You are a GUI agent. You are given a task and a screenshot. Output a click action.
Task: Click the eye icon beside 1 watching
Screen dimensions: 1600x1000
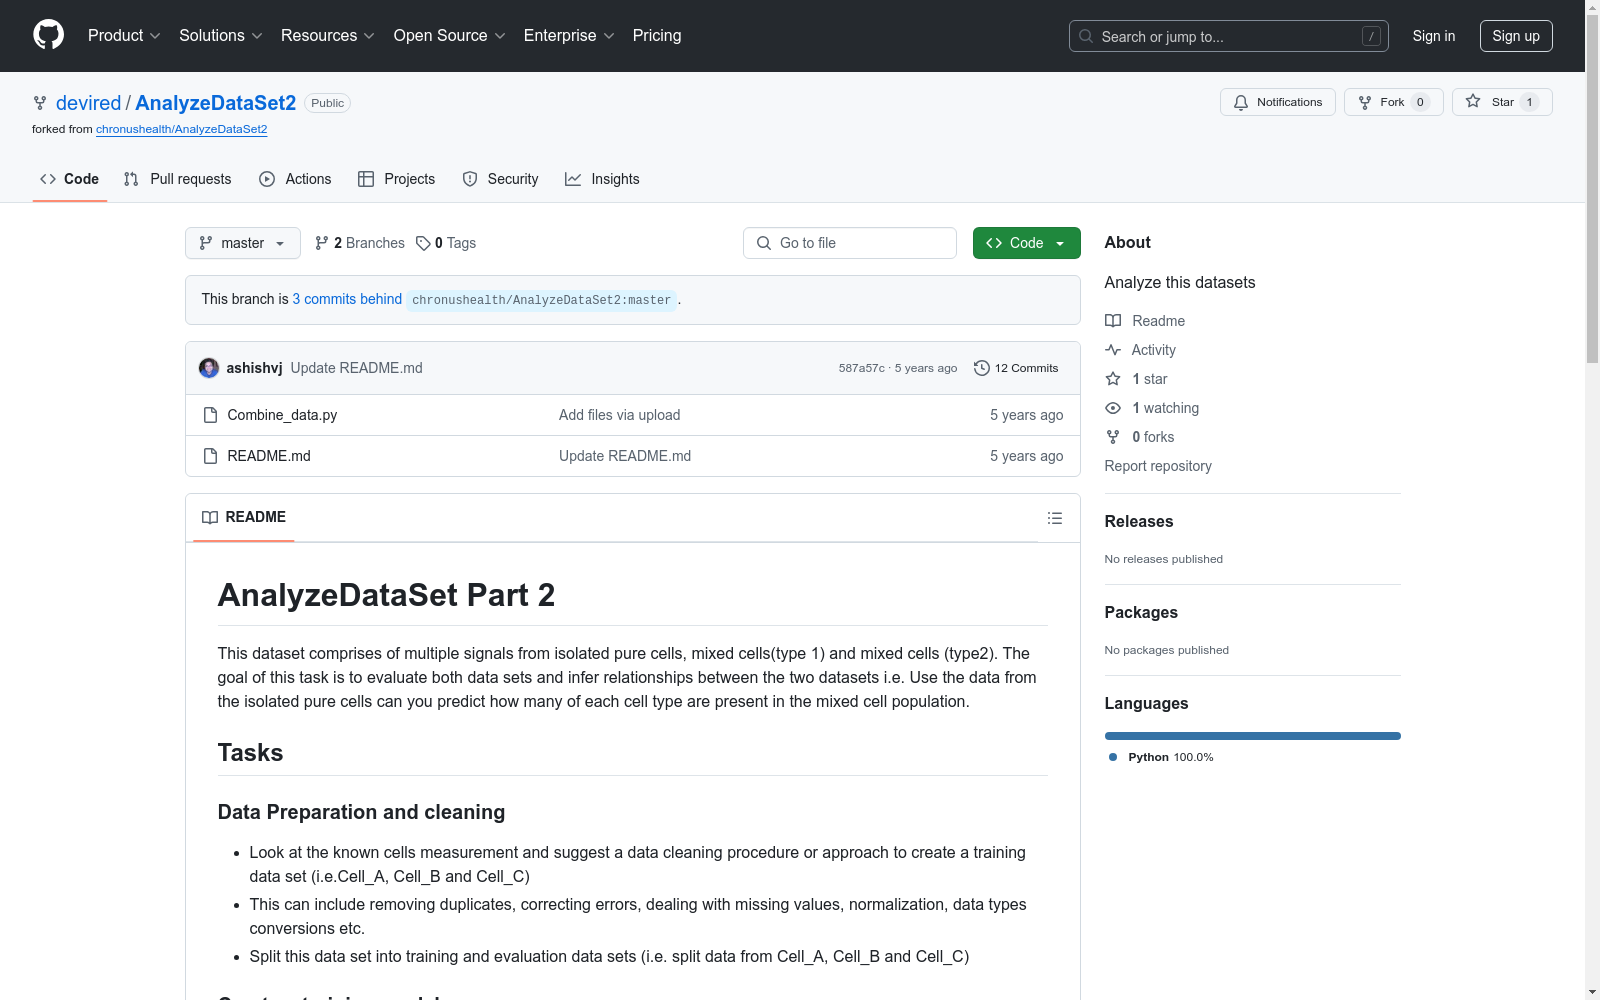[x=1113, y=408]
